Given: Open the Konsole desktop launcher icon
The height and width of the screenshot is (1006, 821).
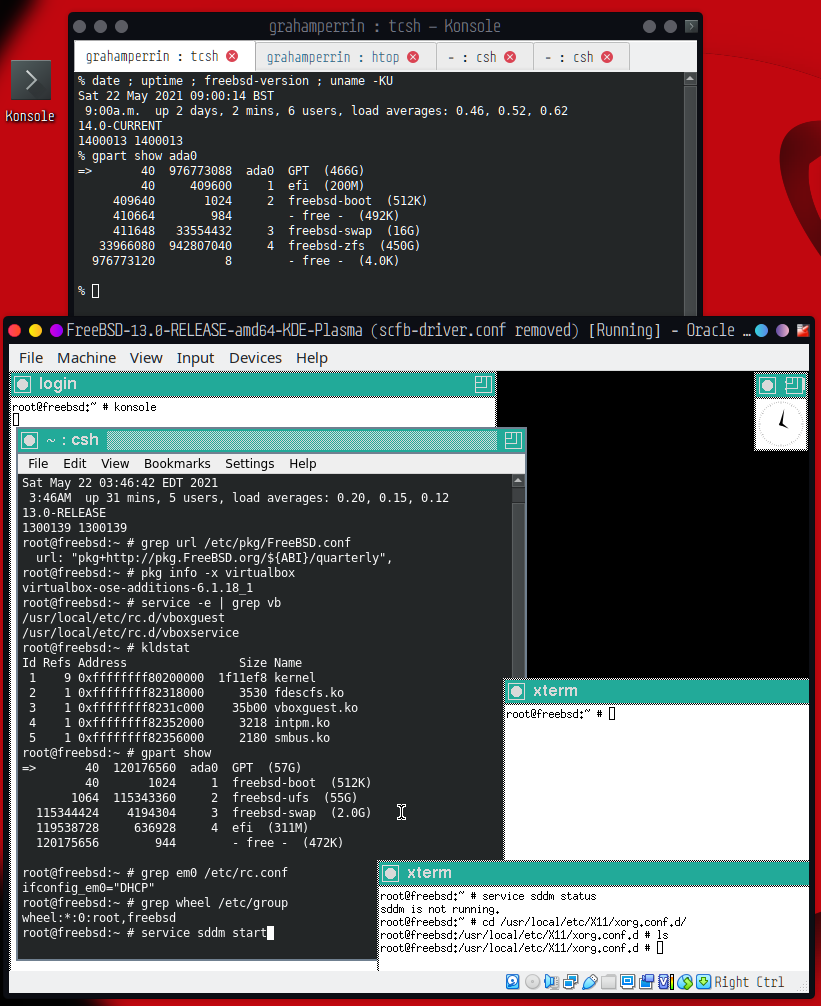Looking at the screenshot, I should [x=30, y=81].
